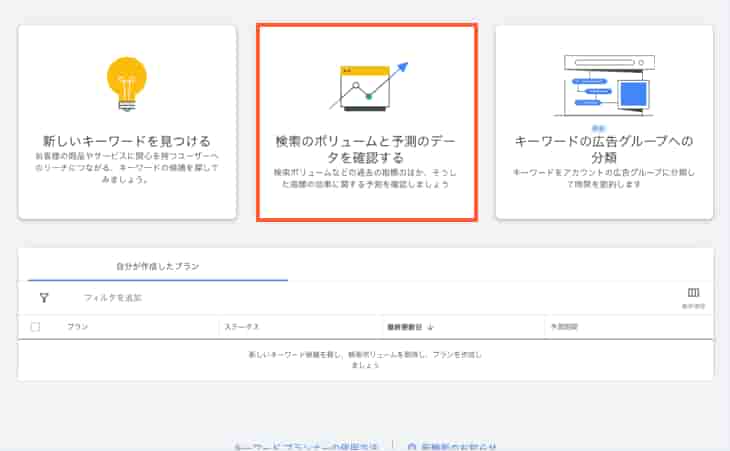Click the badge above the ad group card title
Screen dimensions: 730x451
coord(599,128)
